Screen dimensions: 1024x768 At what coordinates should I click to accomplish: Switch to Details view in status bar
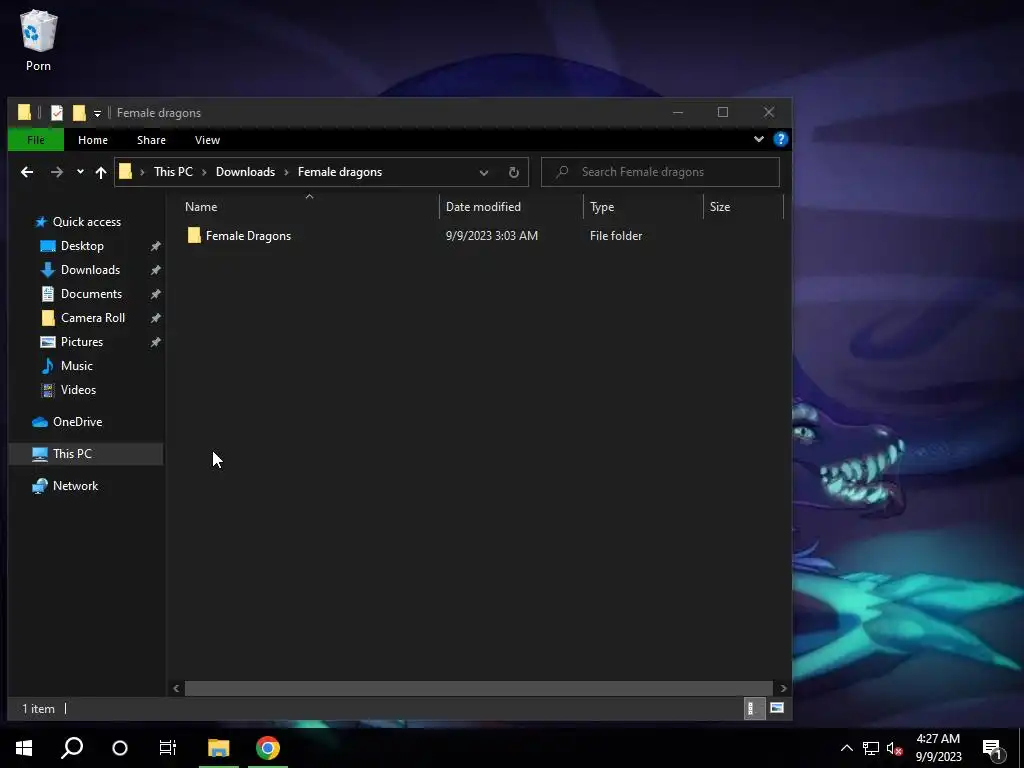[754, 709]
